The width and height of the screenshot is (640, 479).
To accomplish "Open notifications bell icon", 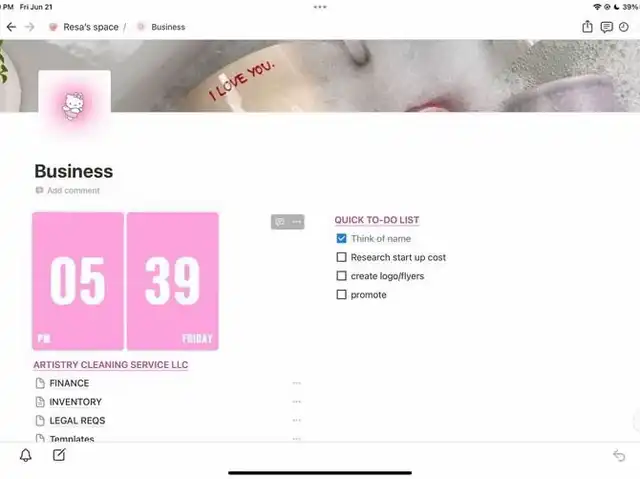I will coord(26,455).
